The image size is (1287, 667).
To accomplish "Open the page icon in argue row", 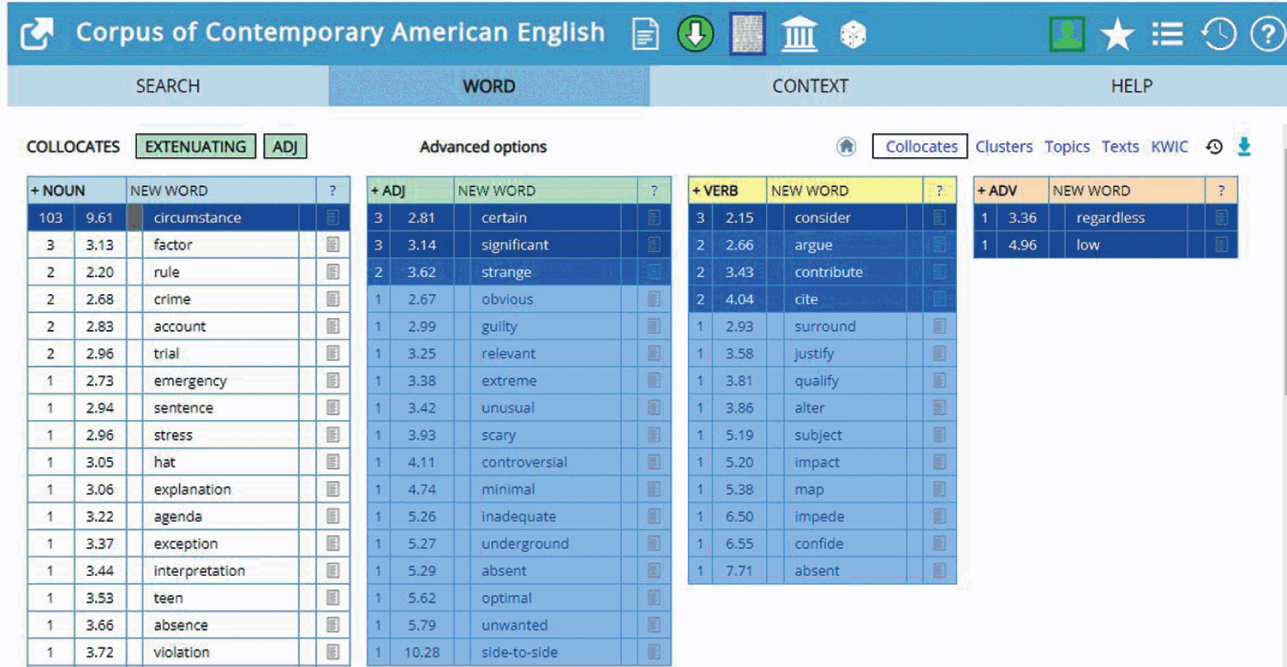I will 939,244.
